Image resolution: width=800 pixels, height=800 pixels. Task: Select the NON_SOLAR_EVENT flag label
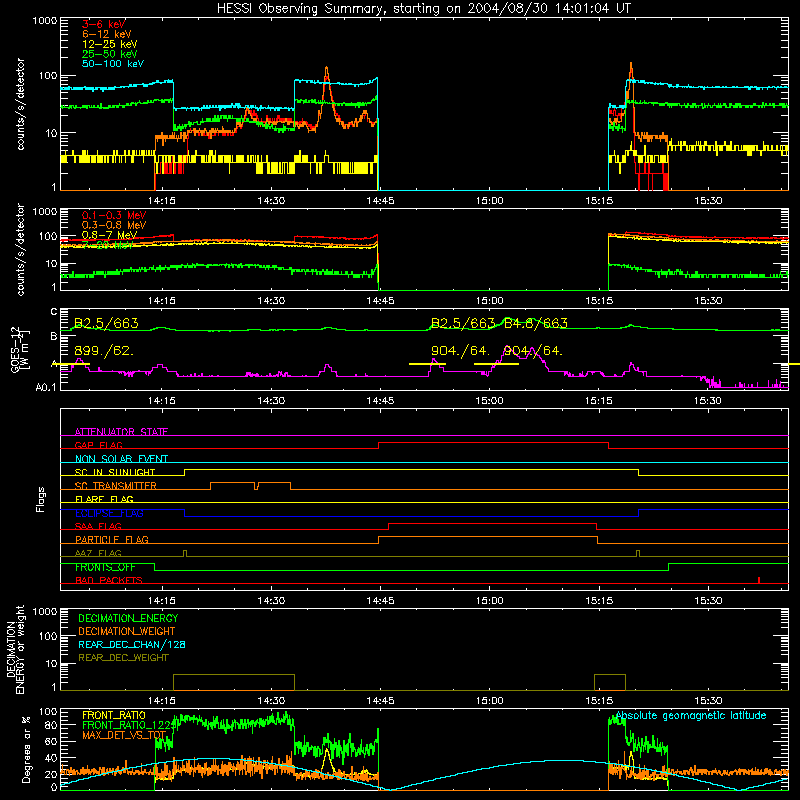(121, 459)
